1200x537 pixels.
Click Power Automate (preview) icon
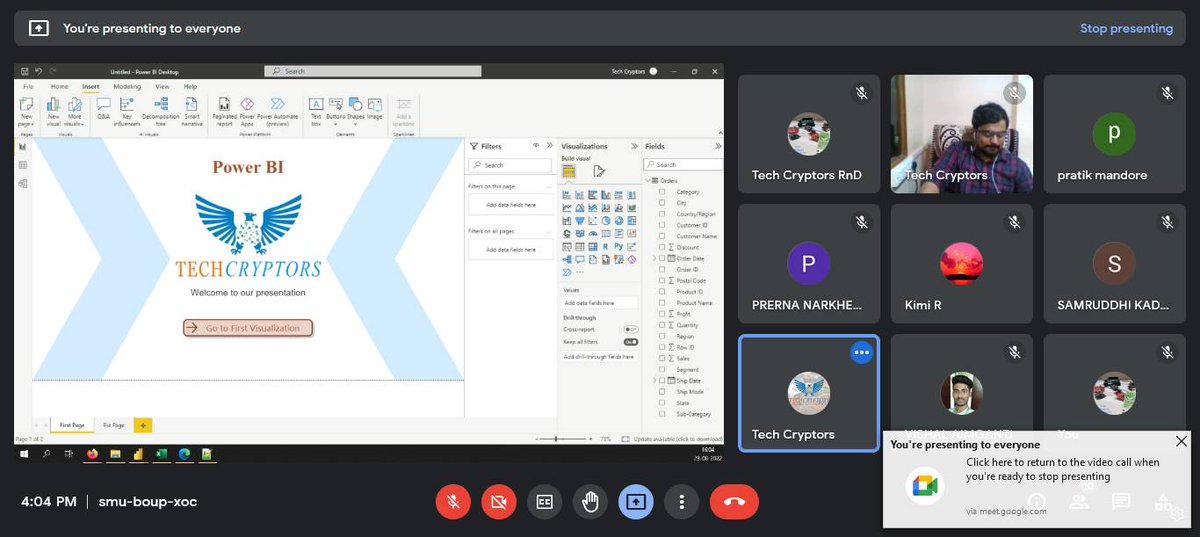[277, 111]
